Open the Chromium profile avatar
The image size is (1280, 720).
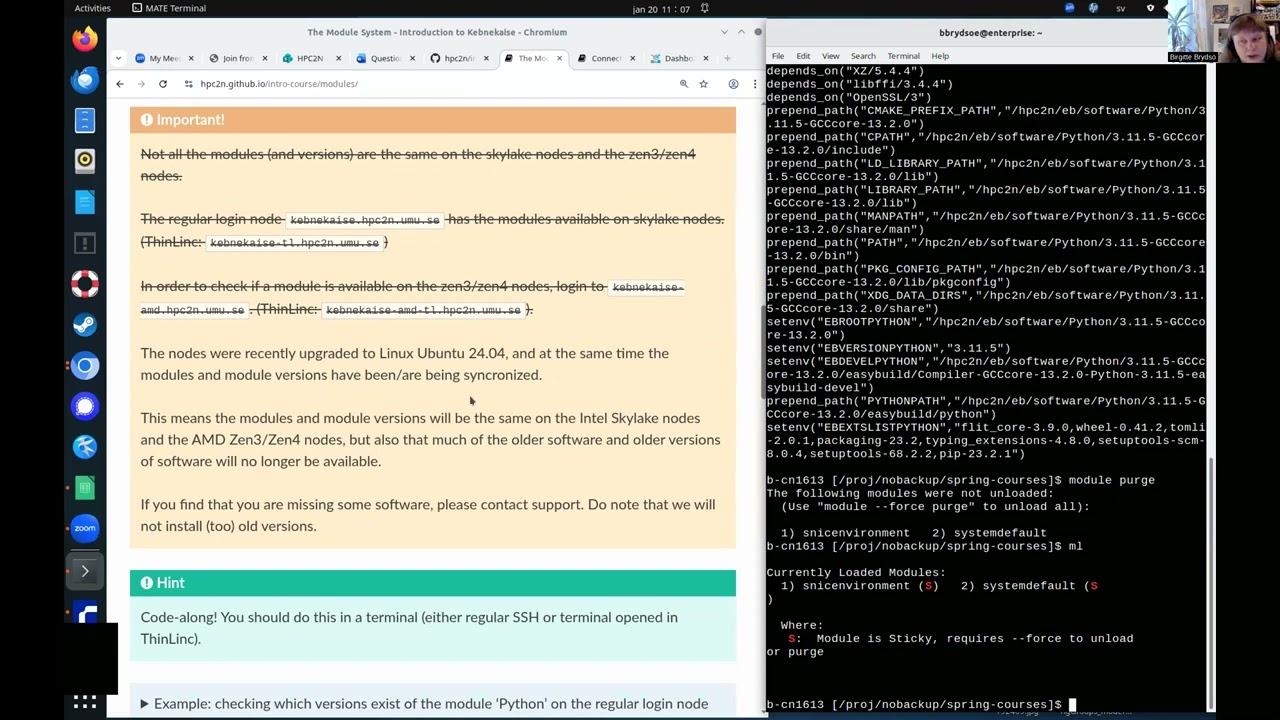click(x=733, y=84)
